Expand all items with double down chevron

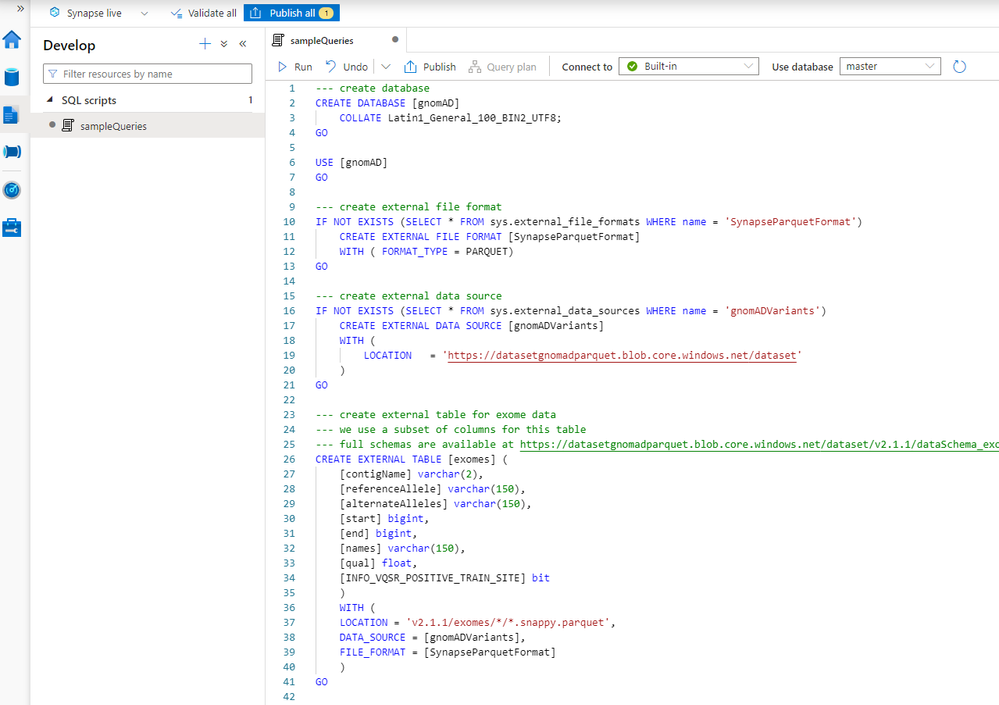click(x=224, y=44)
